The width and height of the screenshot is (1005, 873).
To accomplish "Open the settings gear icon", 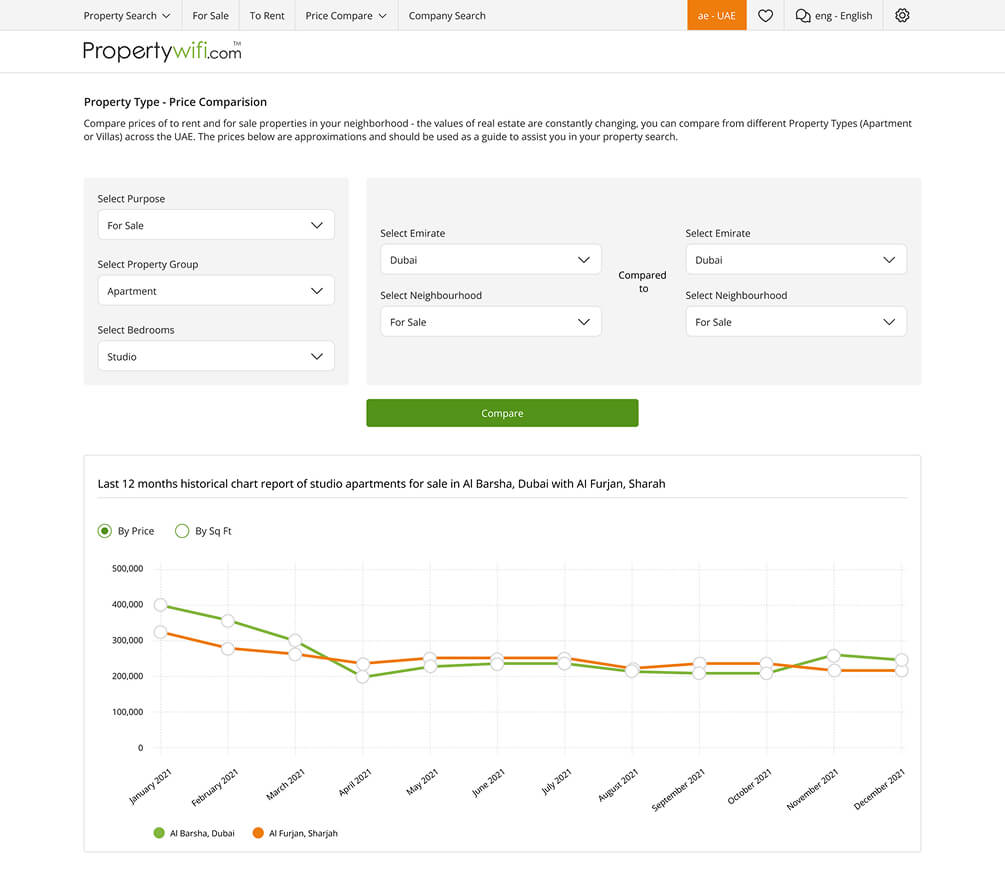I will 902,15.
